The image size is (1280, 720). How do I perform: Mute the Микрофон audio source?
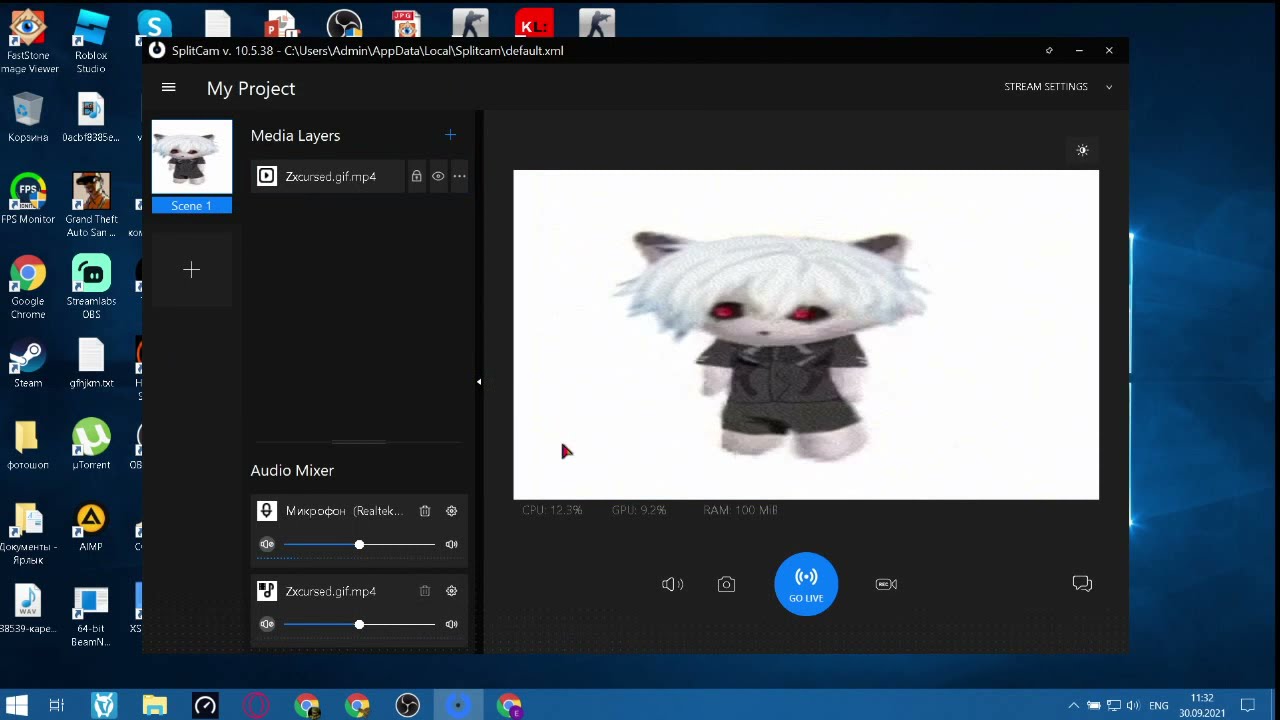point(267,544)
